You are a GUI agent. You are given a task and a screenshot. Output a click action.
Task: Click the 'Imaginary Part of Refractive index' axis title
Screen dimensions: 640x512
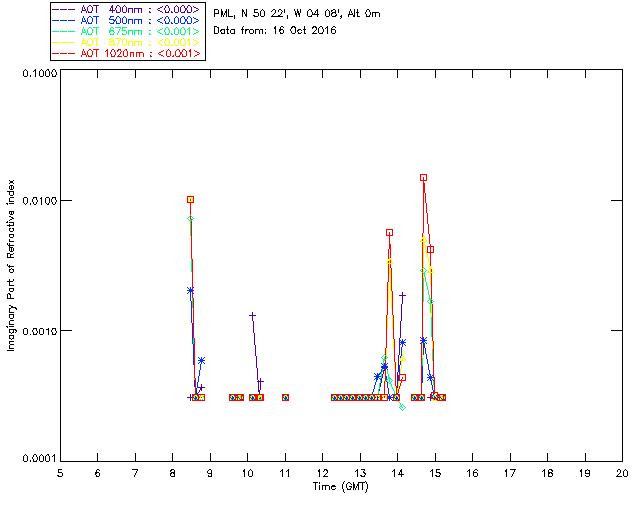pos(11,265)
